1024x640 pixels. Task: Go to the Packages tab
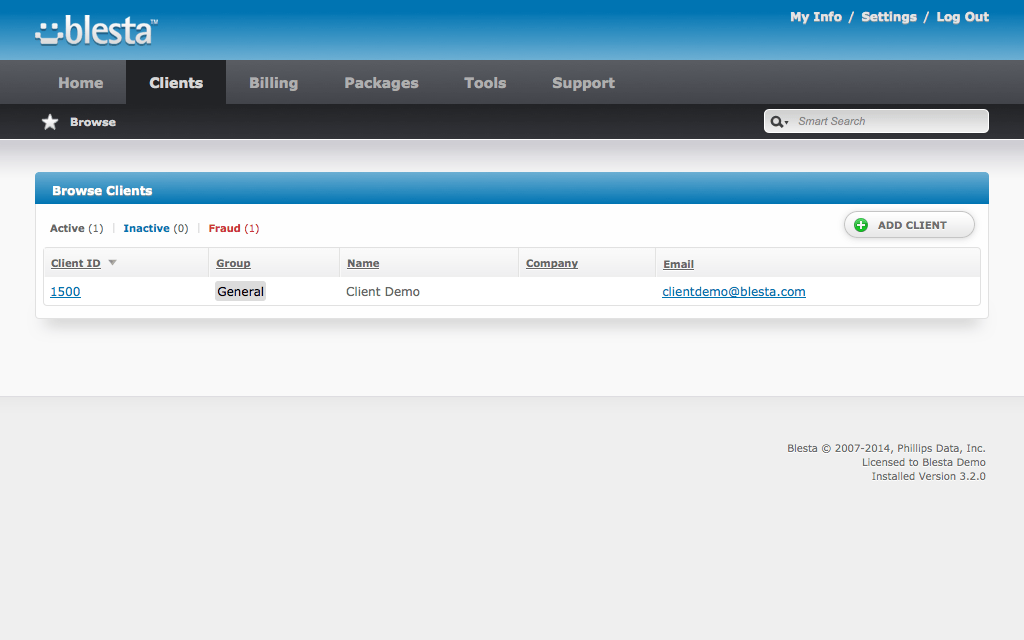381,83
